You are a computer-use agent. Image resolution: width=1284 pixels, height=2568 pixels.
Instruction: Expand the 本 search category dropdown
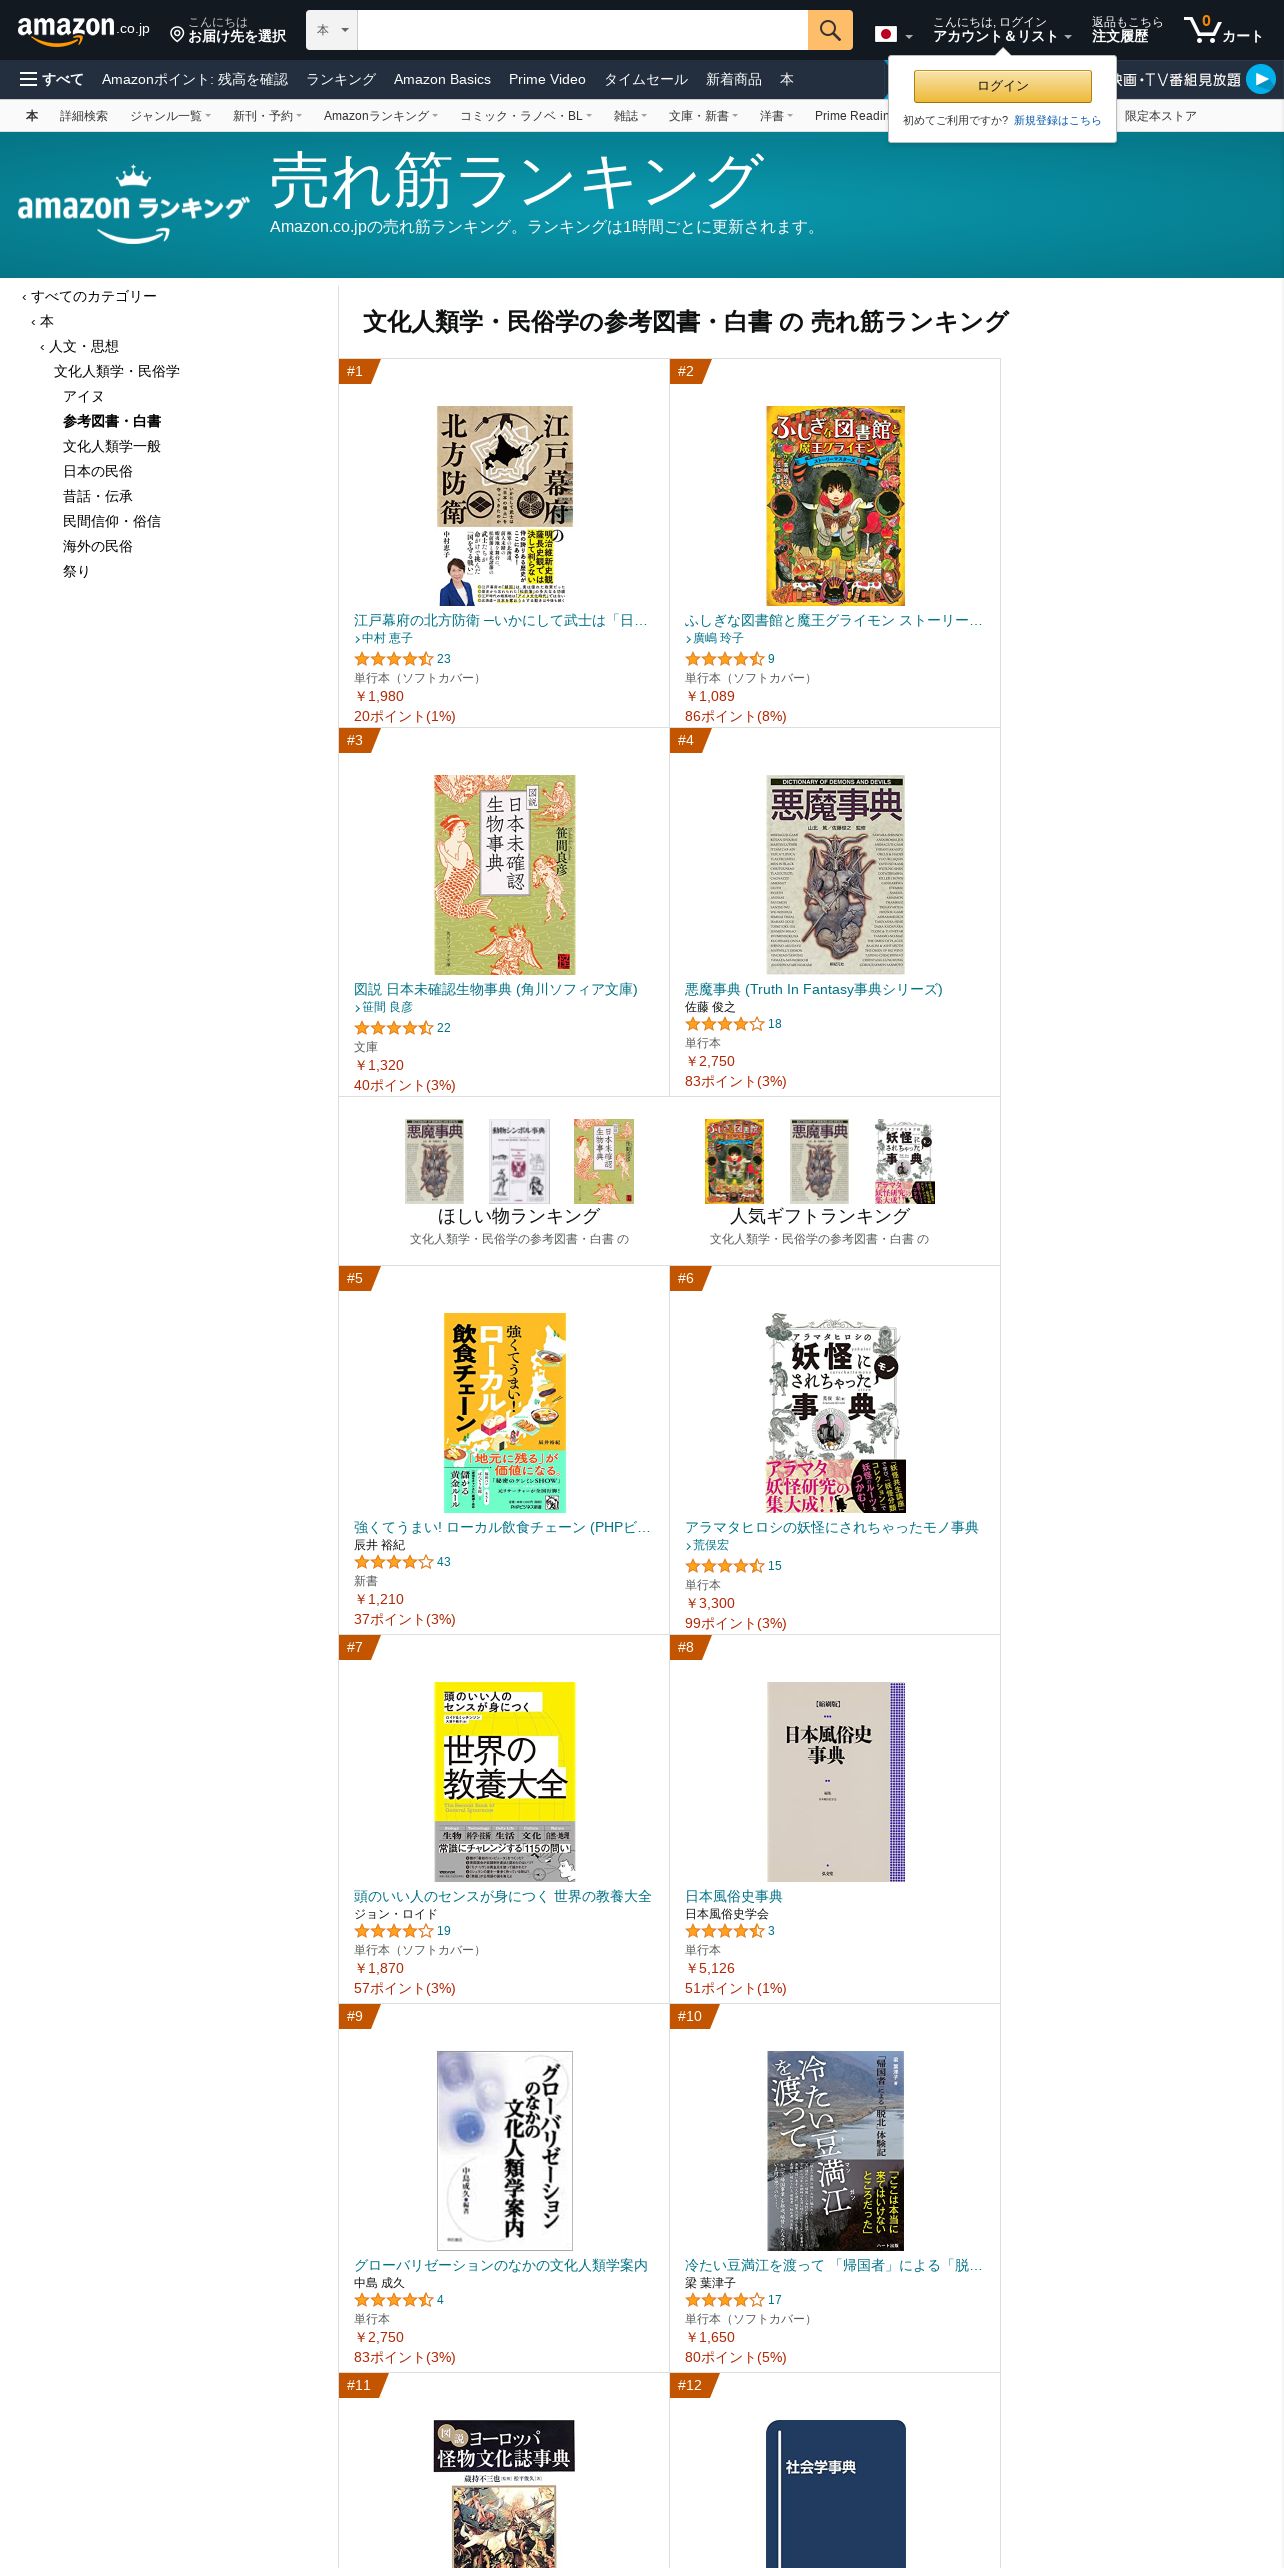tap(331, 30)
